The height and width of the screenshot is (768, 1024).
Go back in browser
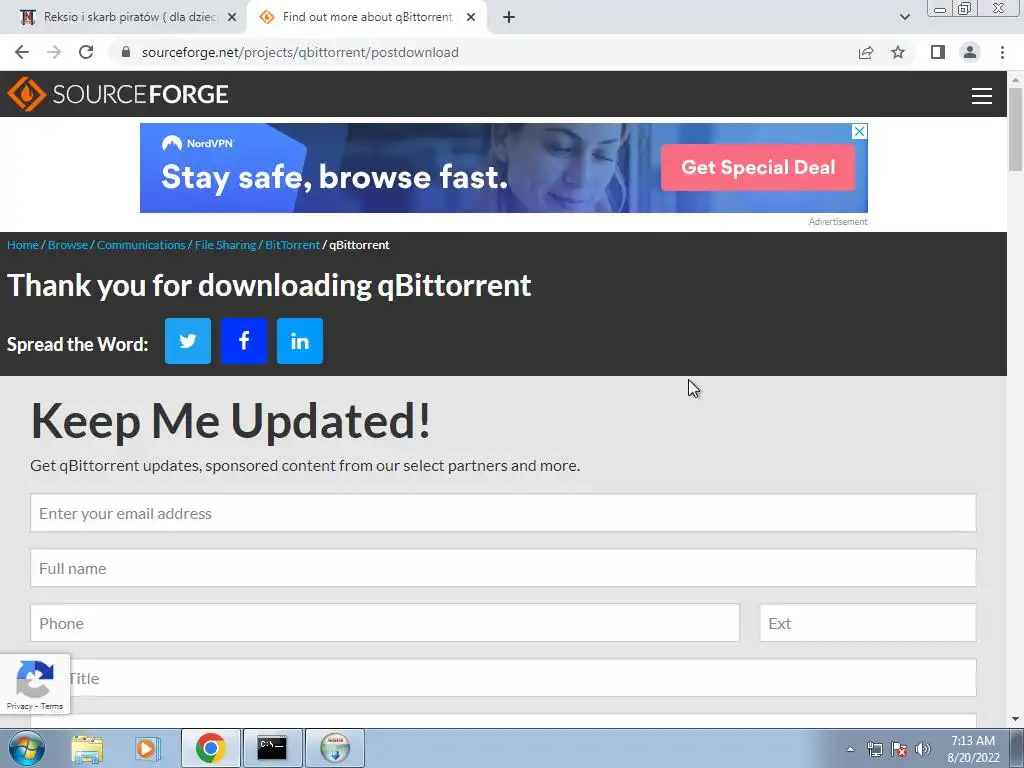[x=22, y=52]
